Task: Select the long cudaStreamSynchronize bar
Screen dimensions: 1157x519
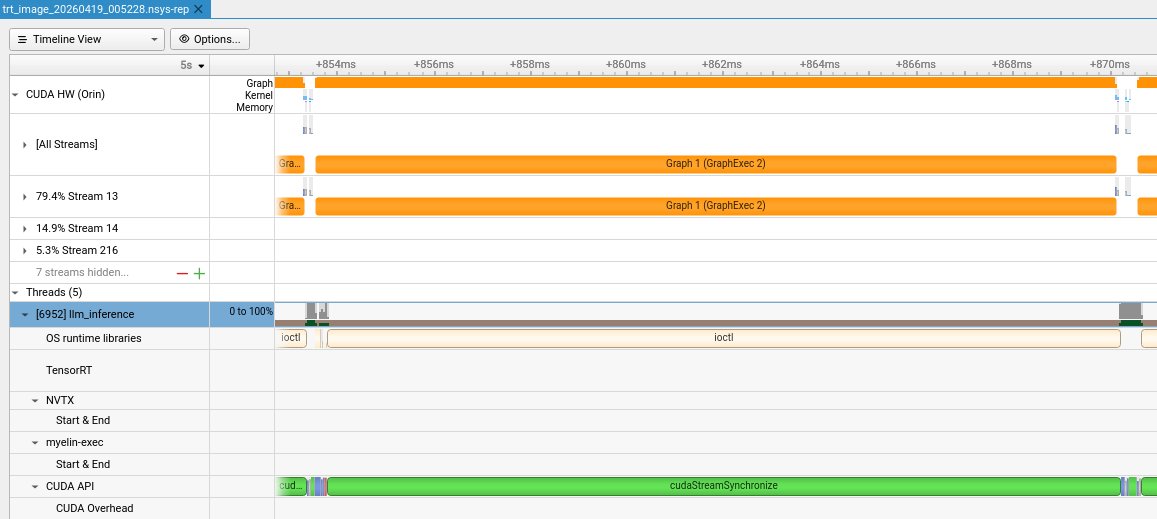Action: click(x=723, y=486)
